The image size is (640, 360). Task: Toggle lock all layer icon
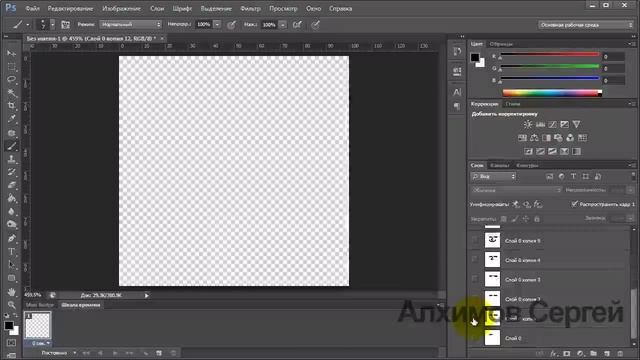pyautogui.click(x=537, y=219)
